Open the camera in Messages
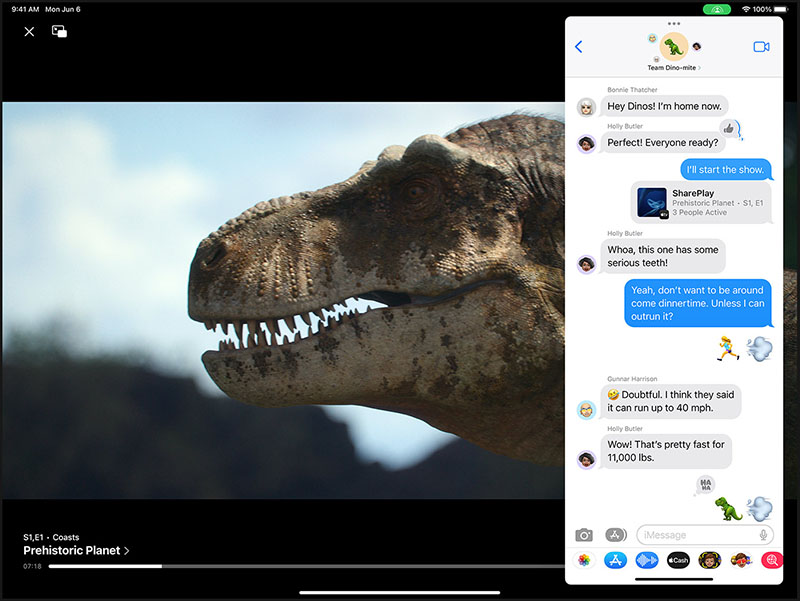800x601 pixels. click(x=584, y=535)
